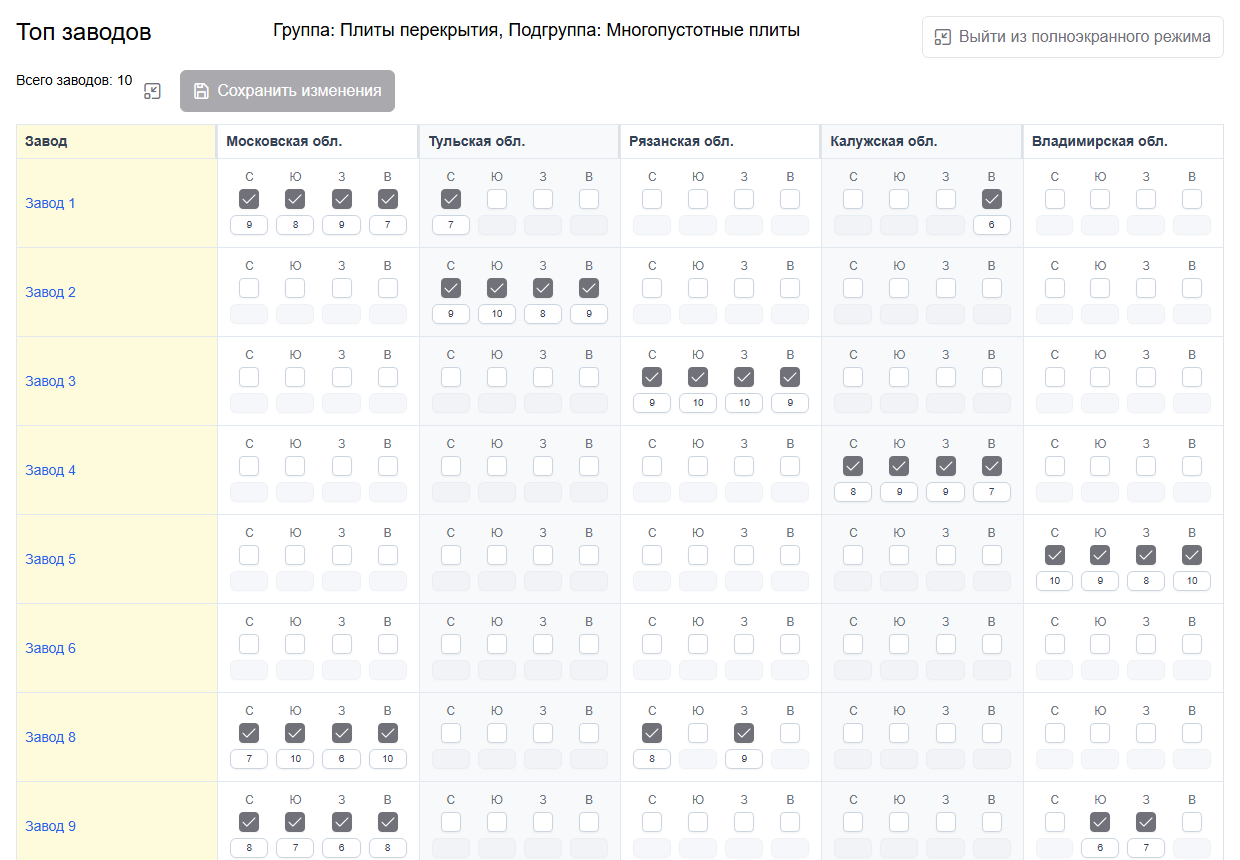Image resolution: width=1240 pixels, height=860 pixels.
Task: Uncheck В for Завод 5 in Владимирская обл.
Action: [1192, 555]
